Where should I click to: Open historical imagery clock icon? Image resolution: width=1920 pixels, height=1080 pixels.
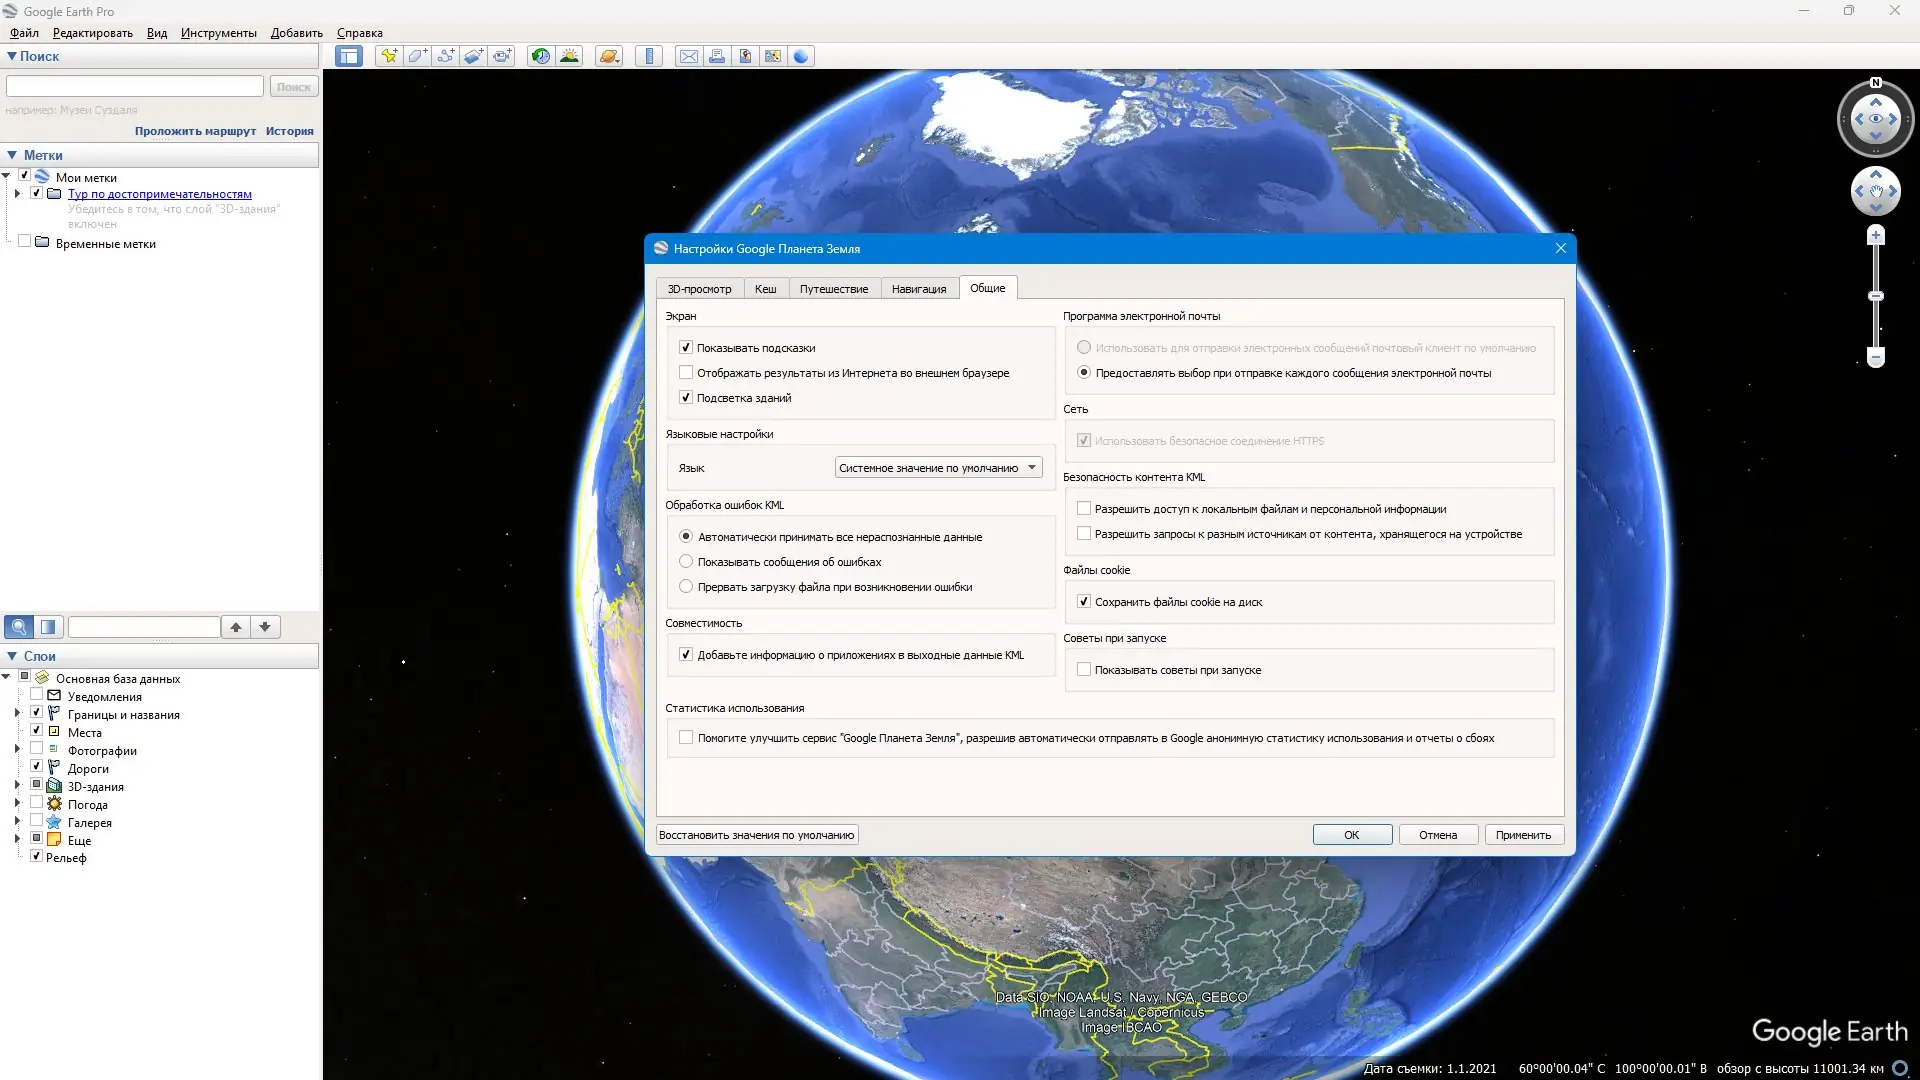pos(540,56)
